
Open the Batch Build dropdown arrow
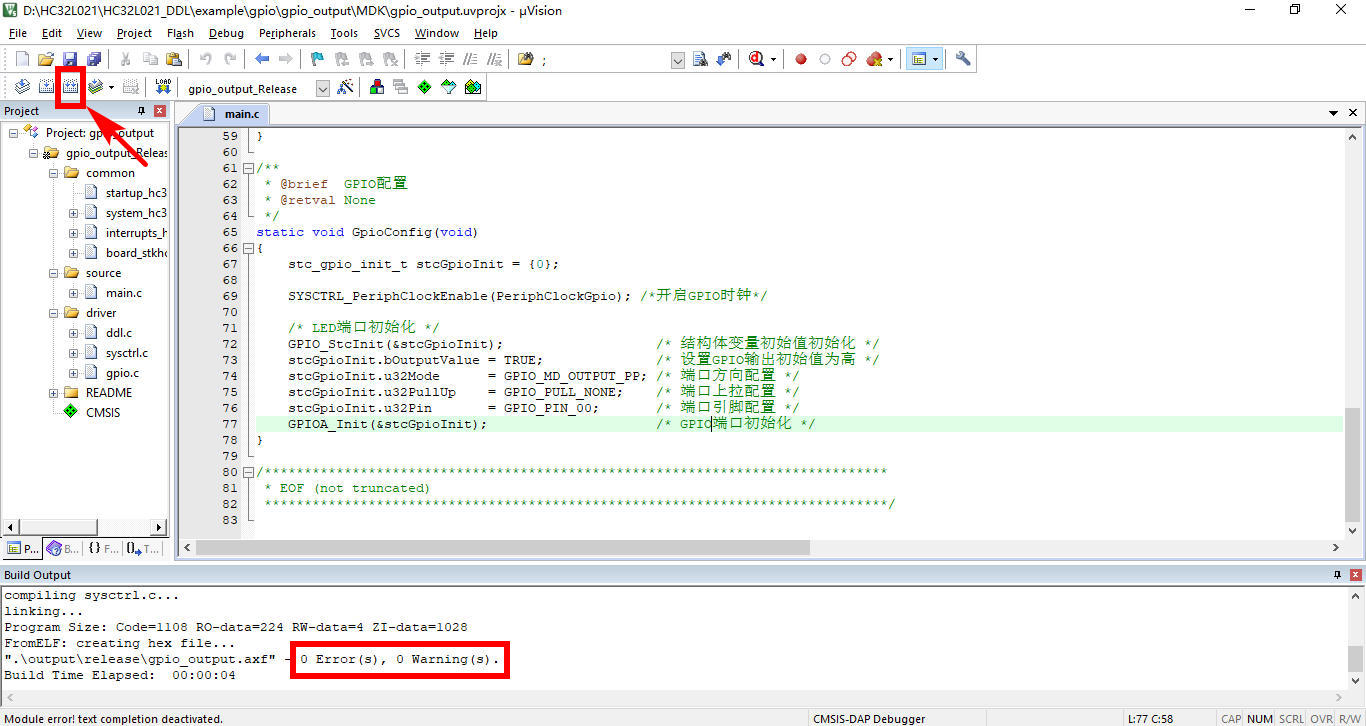(x=111, y=88)
